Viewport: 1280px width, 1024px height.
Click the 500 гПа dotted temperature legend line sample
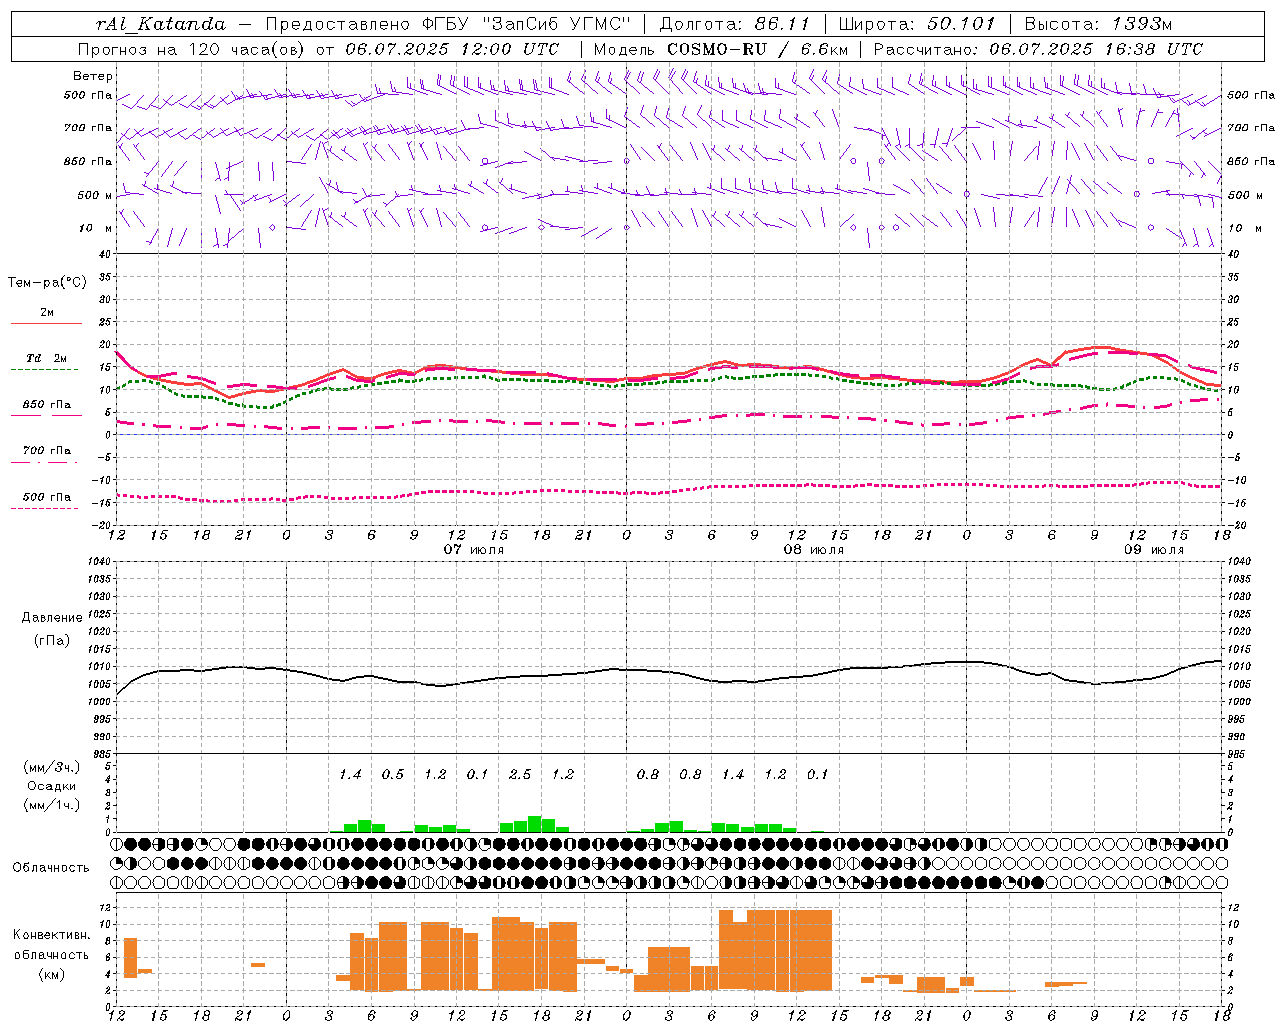point(44,508)
